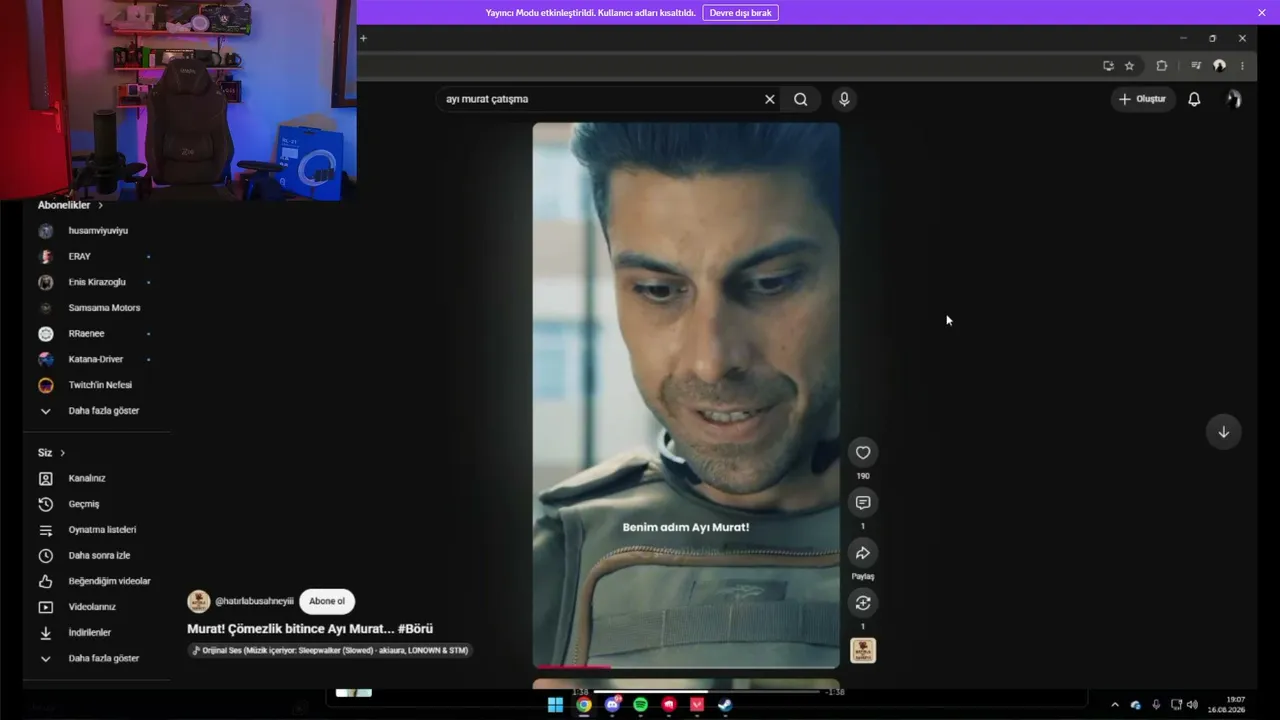This screenshot has height=720, width=1280.
Task: Go to the next Short with down arrow
Action: [x=1223, y=432]
